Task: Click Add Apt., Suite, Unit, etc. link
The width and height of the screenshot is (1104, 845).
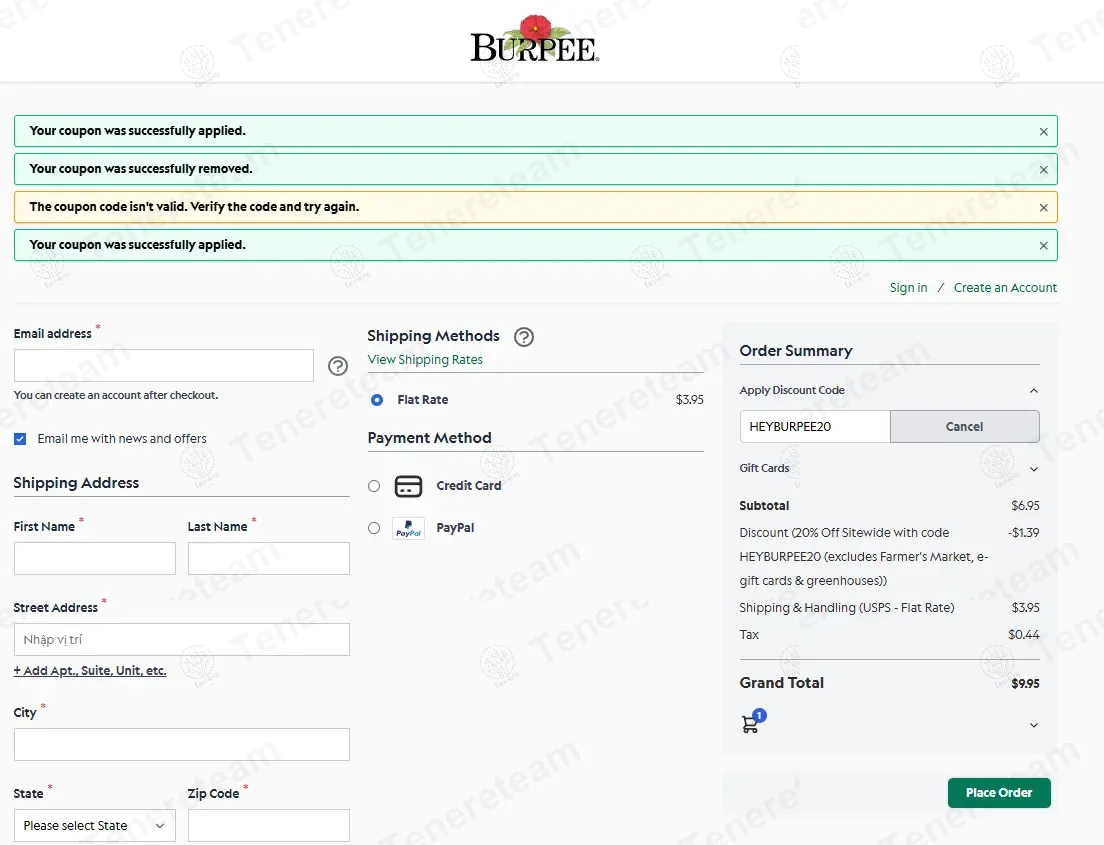Action: [90, 671]
